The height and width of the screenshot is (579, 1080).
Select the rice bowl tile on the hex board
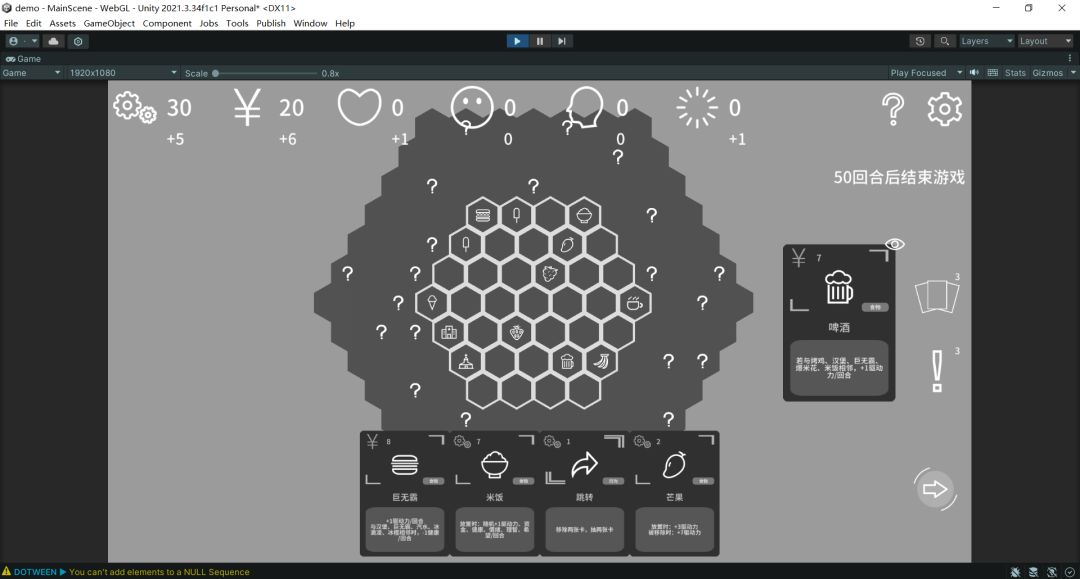[x=584, y=215]
